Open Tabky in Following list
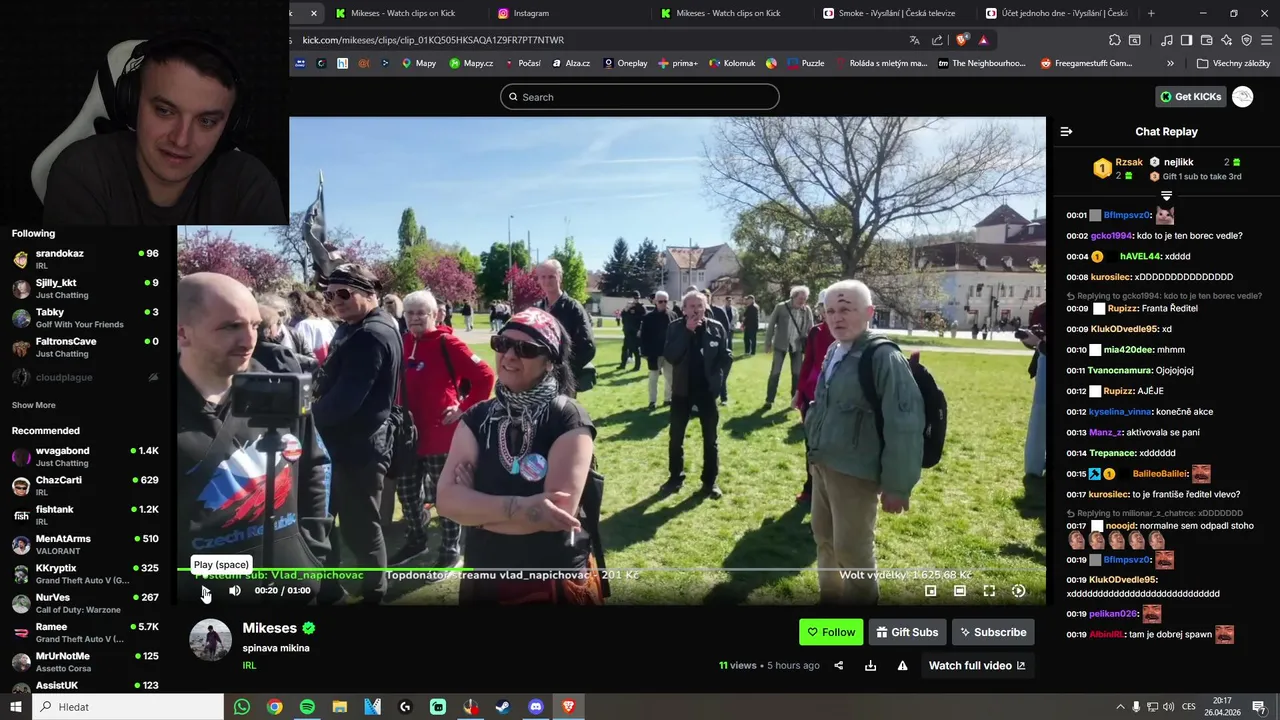 click(x=85, y=318)
